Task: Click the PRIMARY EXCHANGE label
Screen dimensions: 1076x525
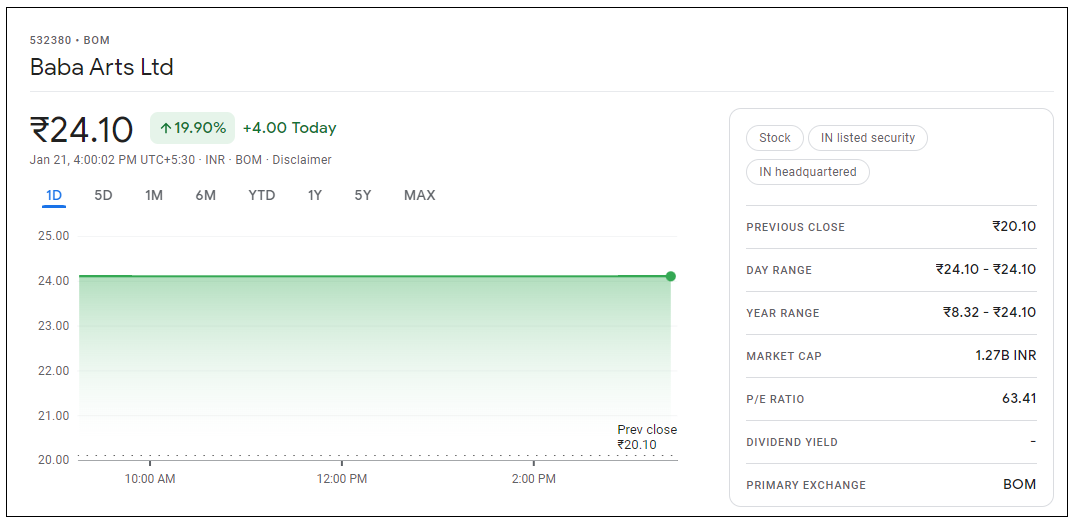Action: click(806, 485)
